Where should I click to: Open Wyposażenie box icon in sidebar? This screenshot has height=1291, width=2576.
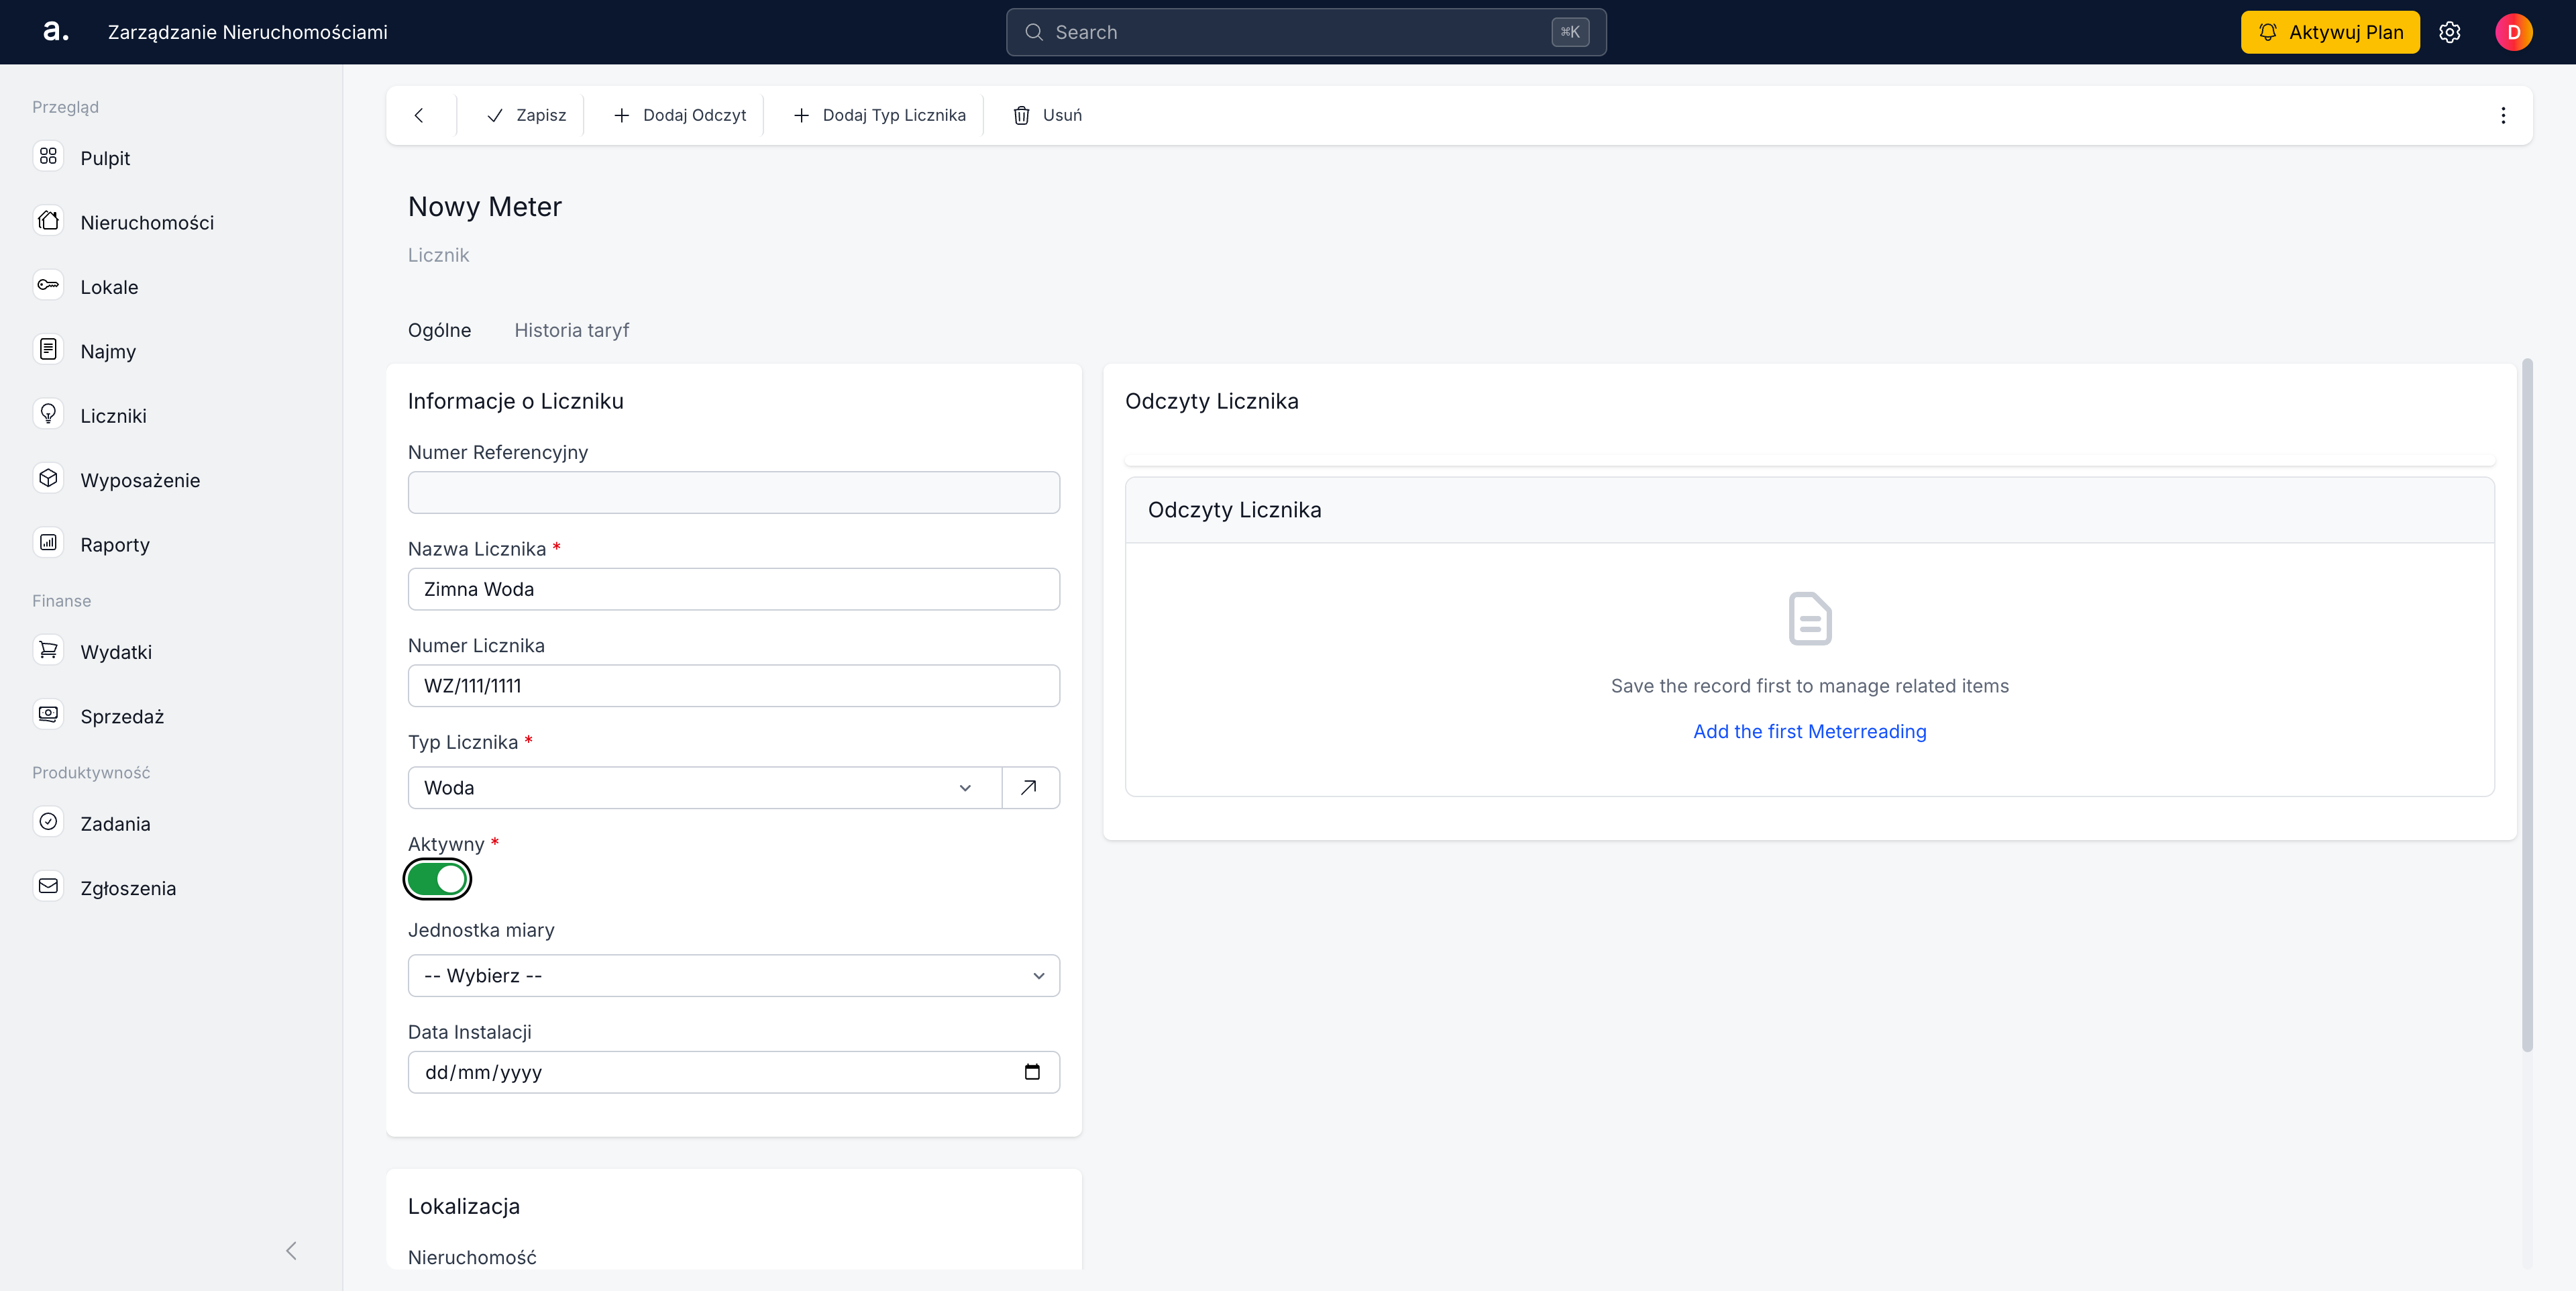[48, 478]
